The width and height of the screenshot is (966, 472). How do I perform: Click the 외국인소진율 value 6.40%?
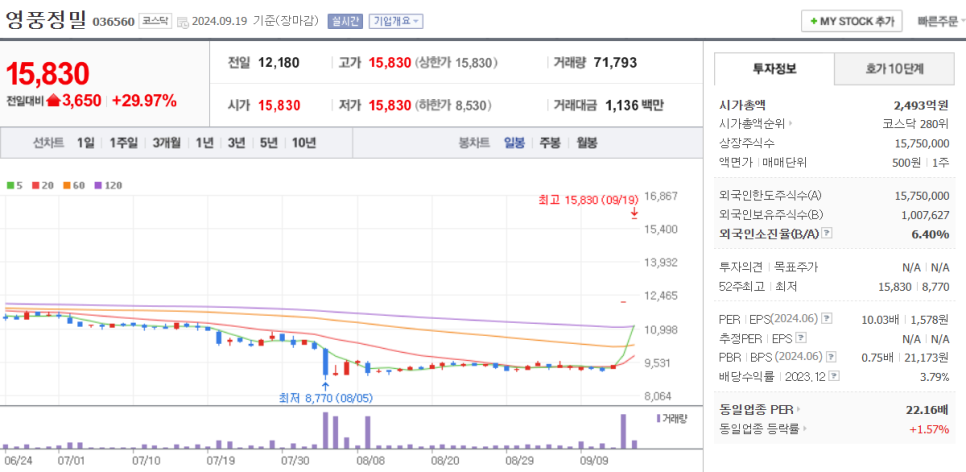pyautogui.click(x=930, y=234)
